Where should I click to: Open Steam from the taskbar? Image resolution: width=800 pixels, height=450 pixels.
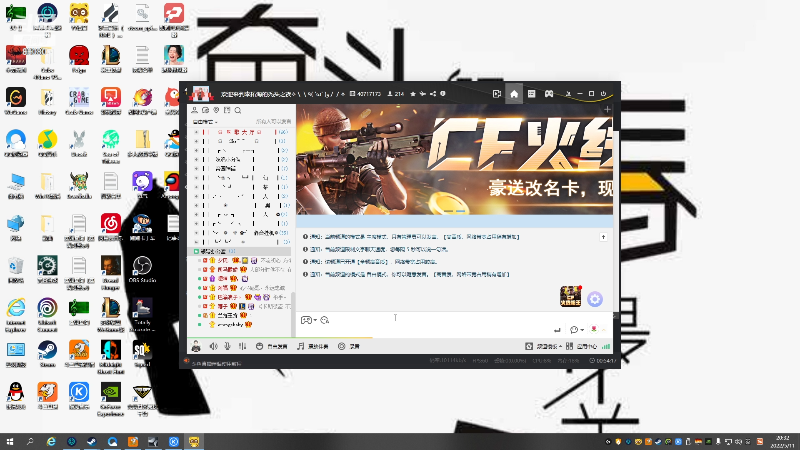point(92,441)
